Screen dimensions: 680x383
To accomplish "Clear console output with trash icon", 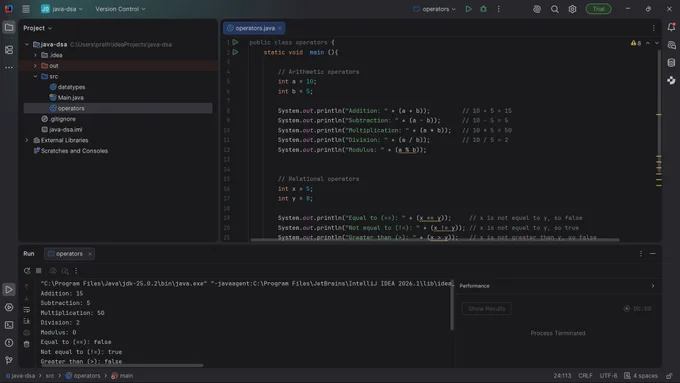I will [x=26, y=344].
